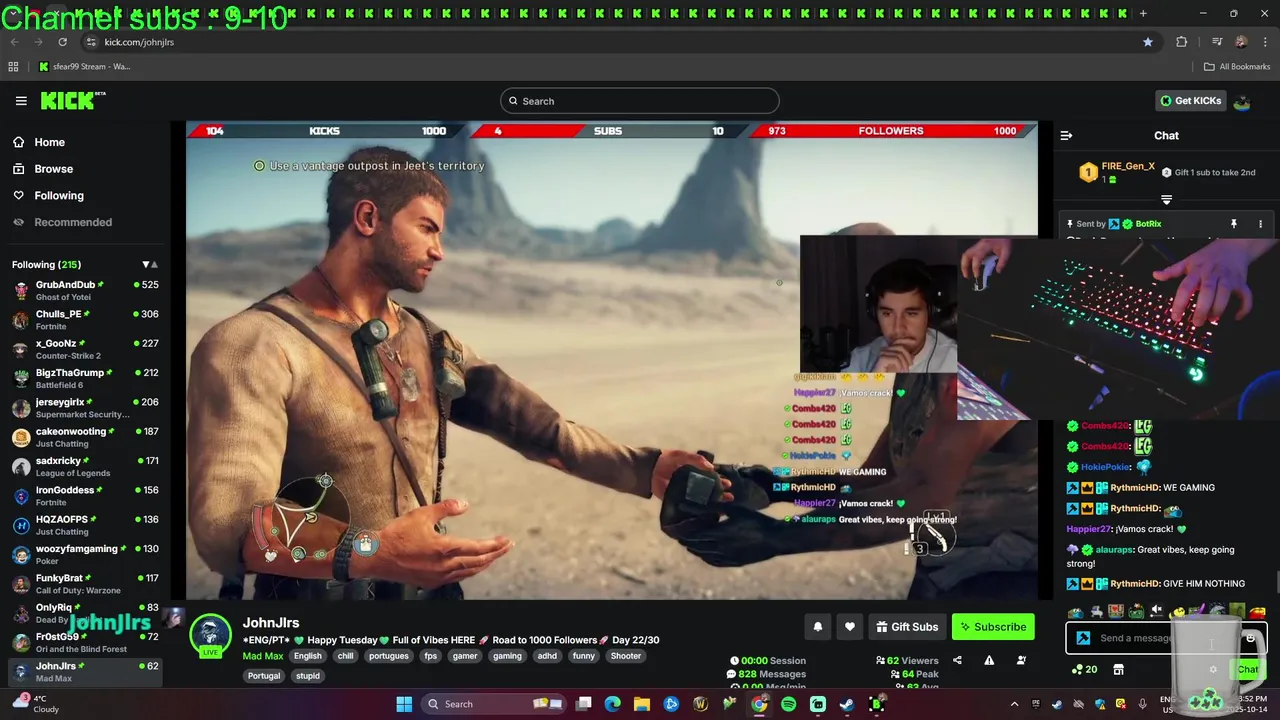Open ironGoddess channel in Following list
Viewport: 1280px width, 720px height.
click(x=85, y=495)
